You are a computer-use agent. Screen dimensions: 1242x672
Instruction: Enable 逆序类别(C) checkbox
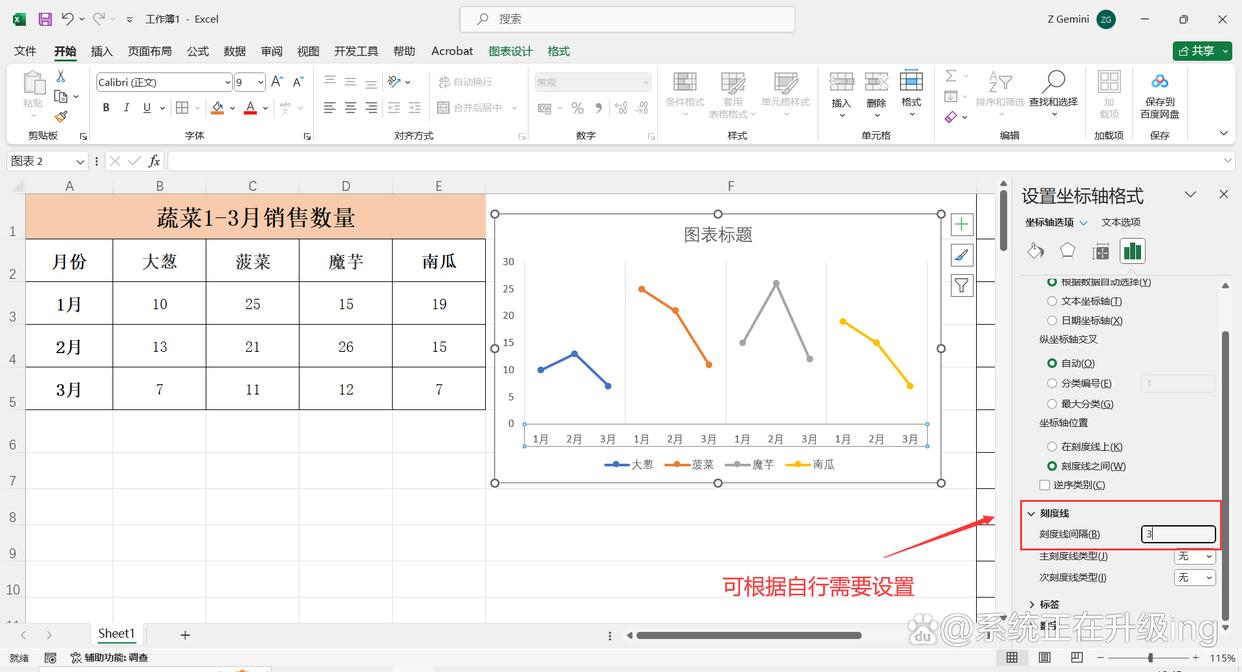1045,485
